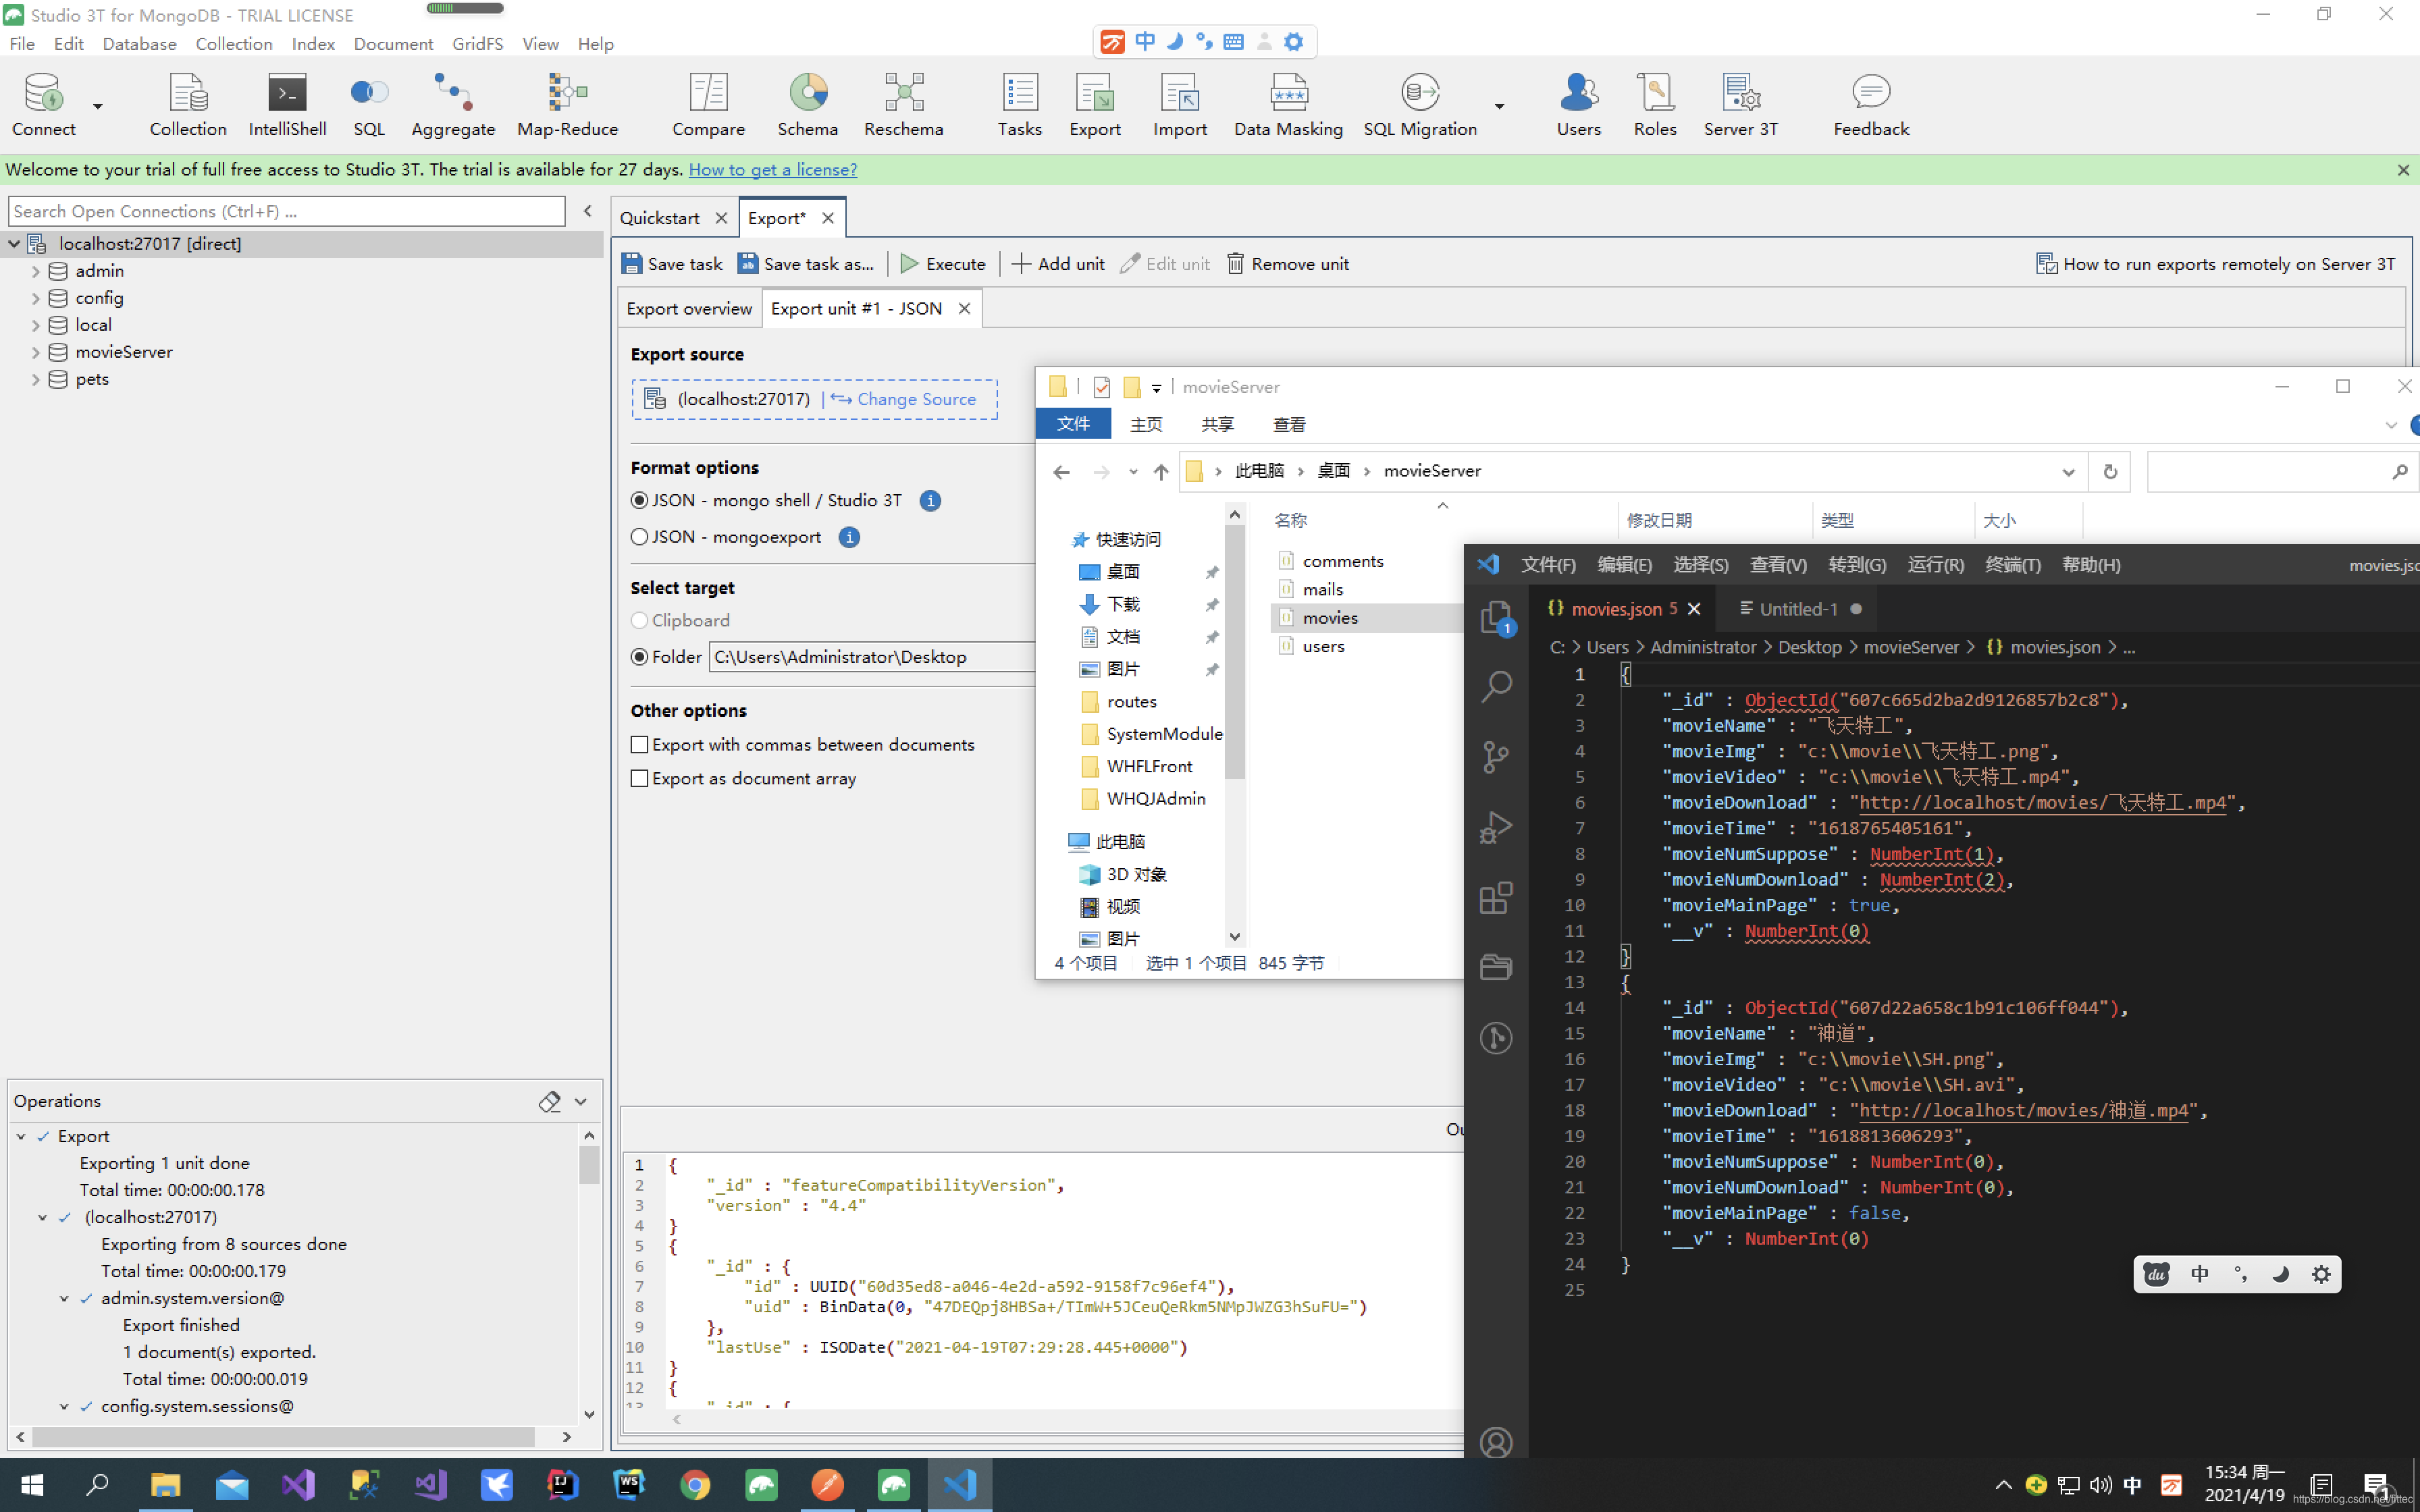This screenshot has height=1512, width=2420.
Task: Switch to the Export overview tab
Action: [689, 308]
